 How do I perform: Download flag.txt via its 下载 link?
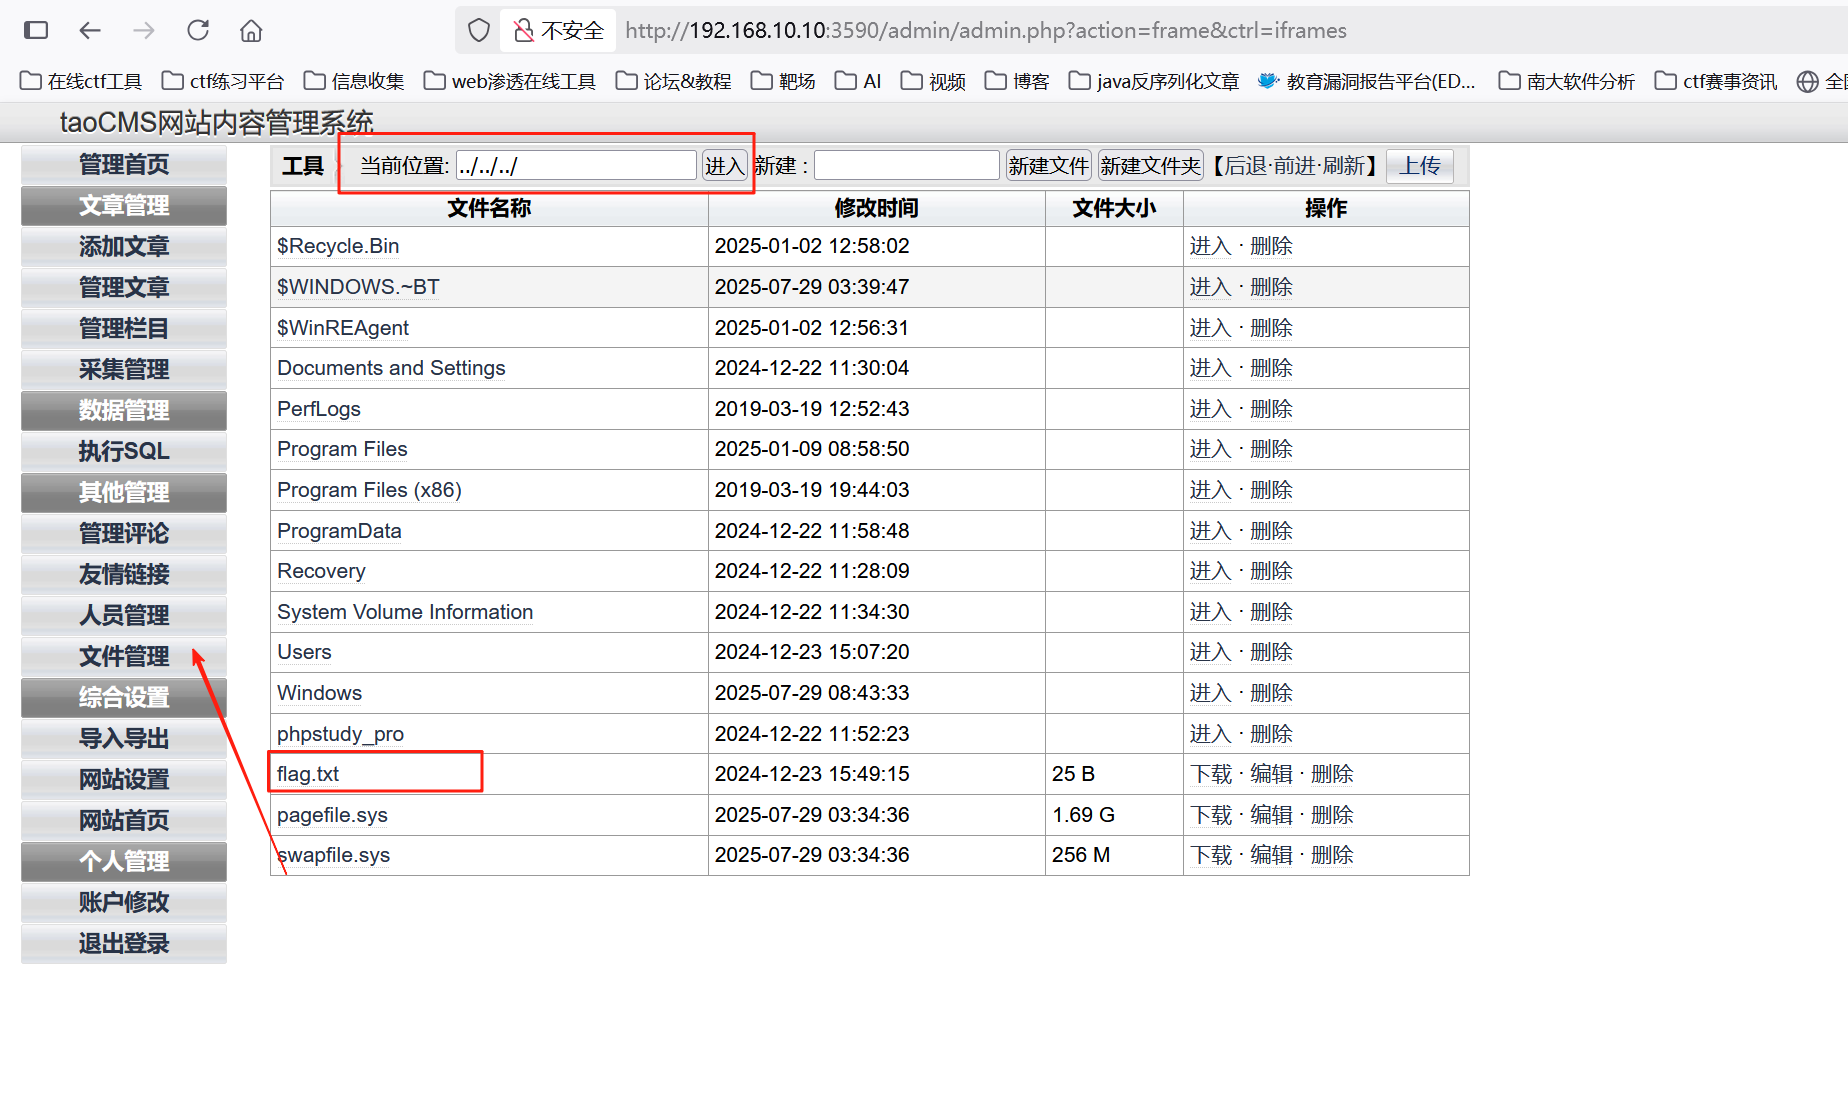pyautogui.click(x=1211, y=774)
